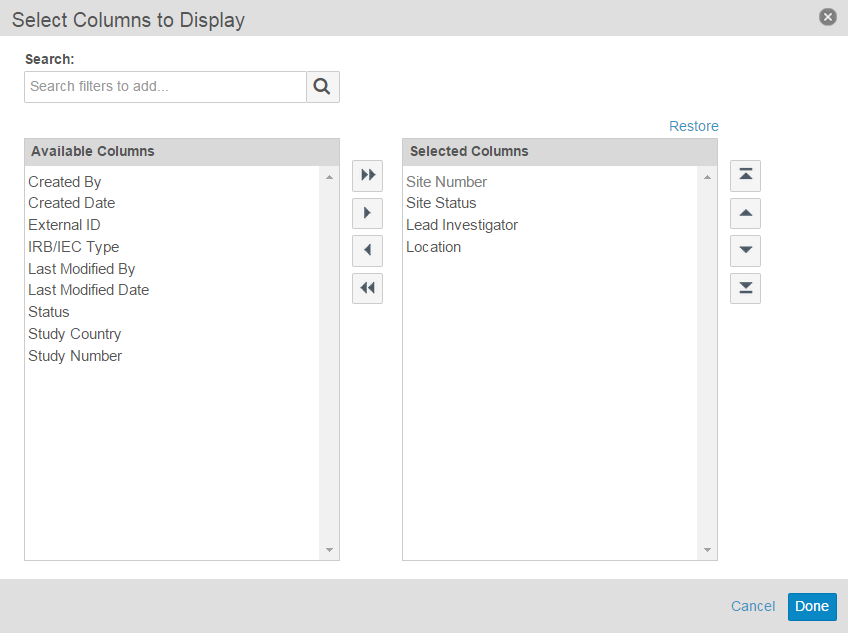Click the remove selected column left-arrow button
848x633 pixels.
[367, 250]
